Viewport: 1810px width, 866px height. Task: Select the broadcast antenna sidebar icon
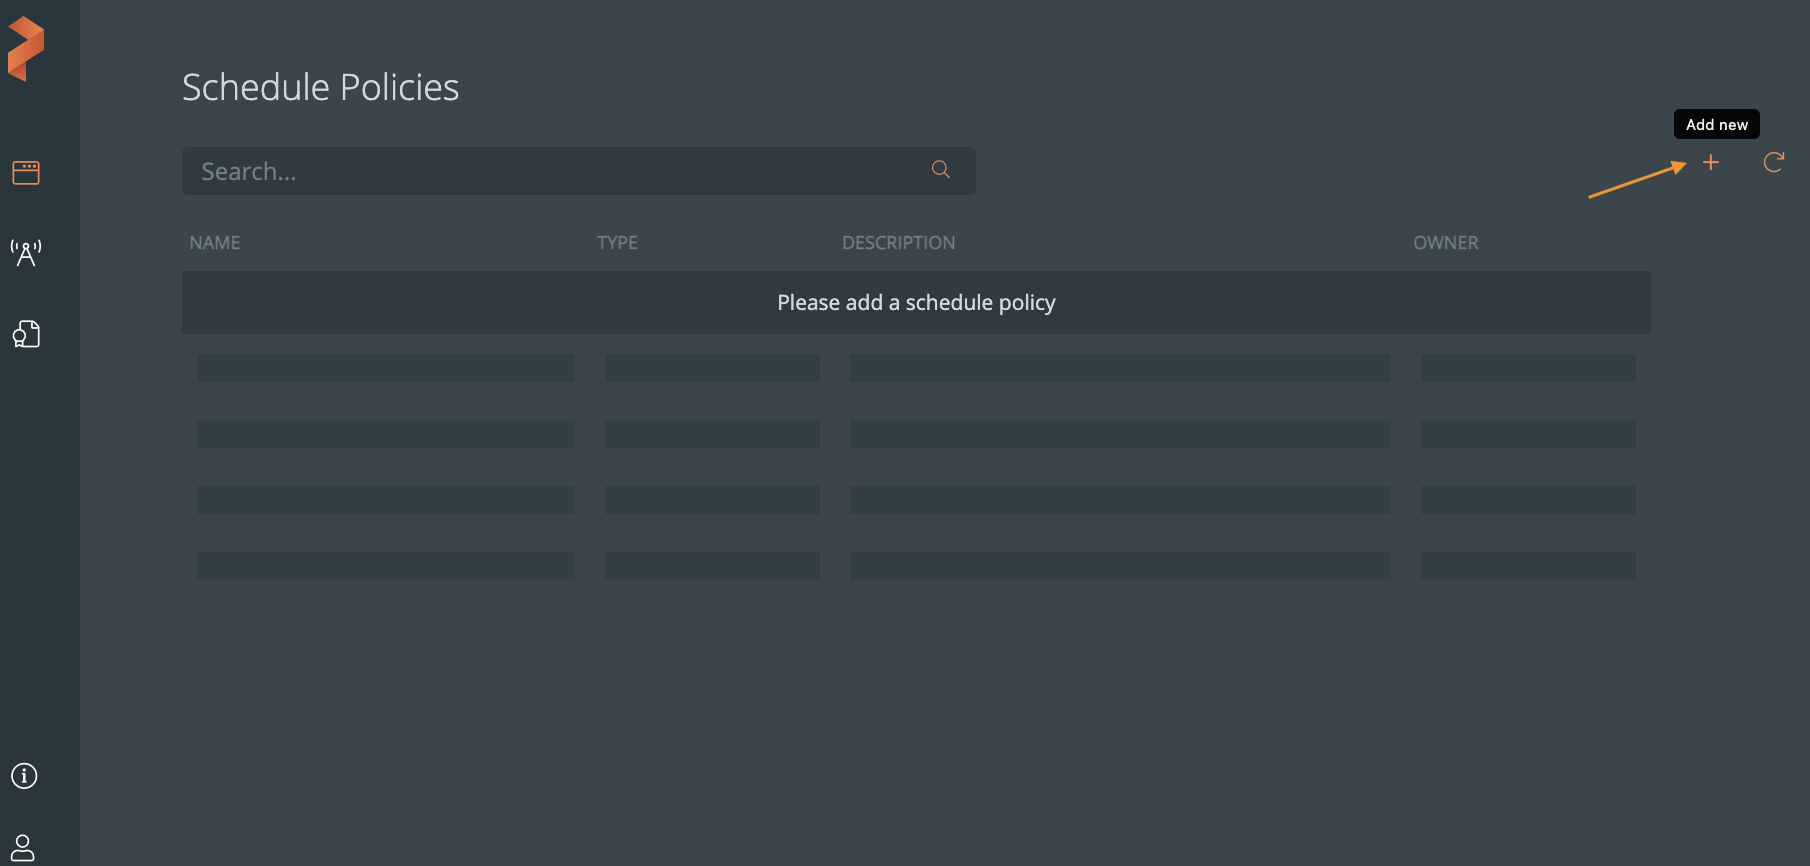click(26, 253)
